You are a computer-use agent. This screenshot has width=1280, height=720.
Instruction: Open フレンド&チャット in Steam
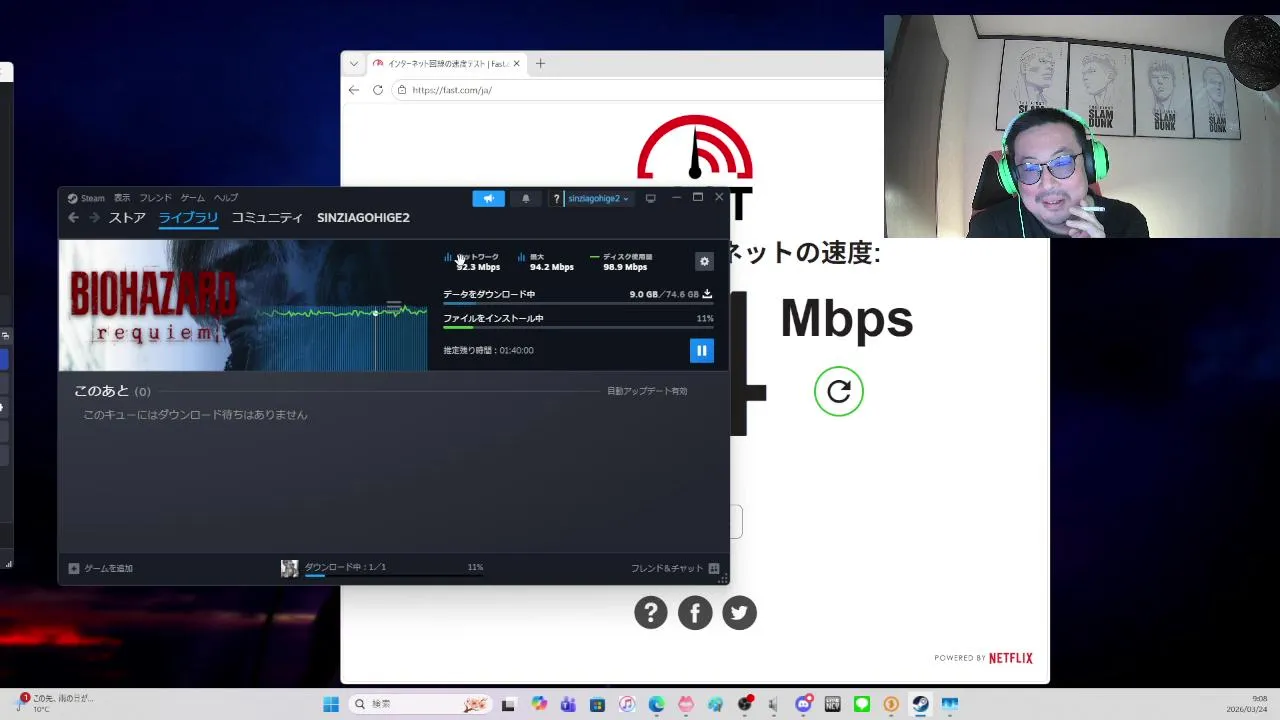(675, 568)
